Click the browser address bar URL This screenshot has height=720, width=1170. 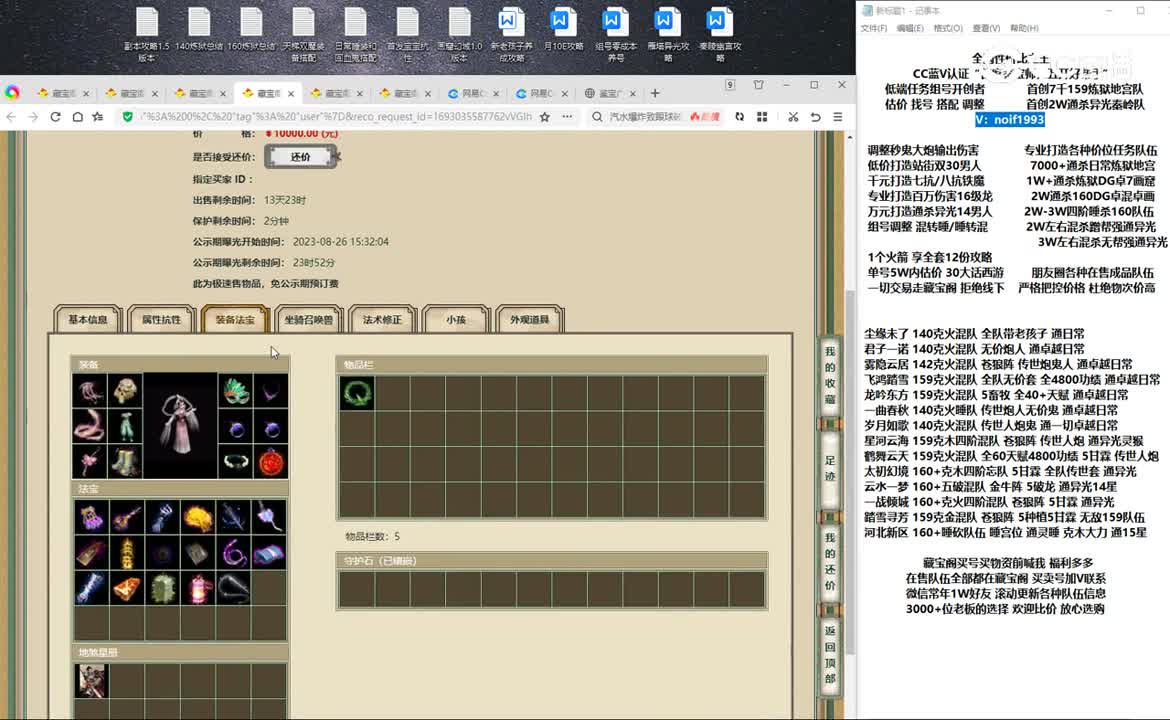tap(336, 117)
